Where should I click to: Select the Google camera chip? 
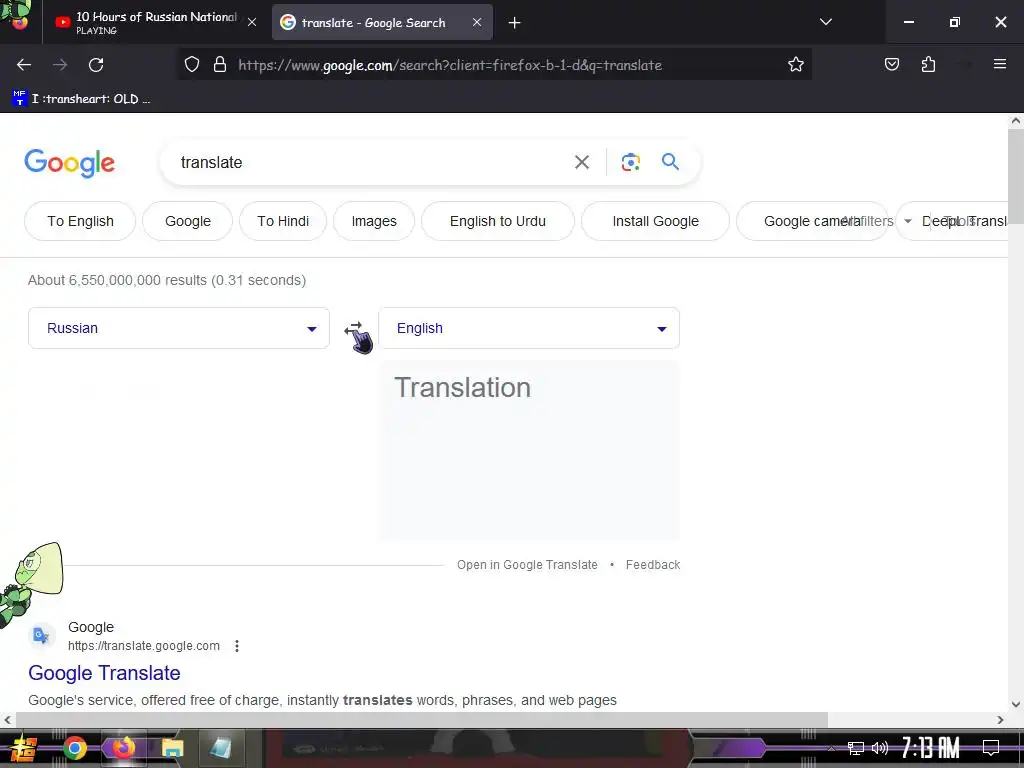point(812,221)
